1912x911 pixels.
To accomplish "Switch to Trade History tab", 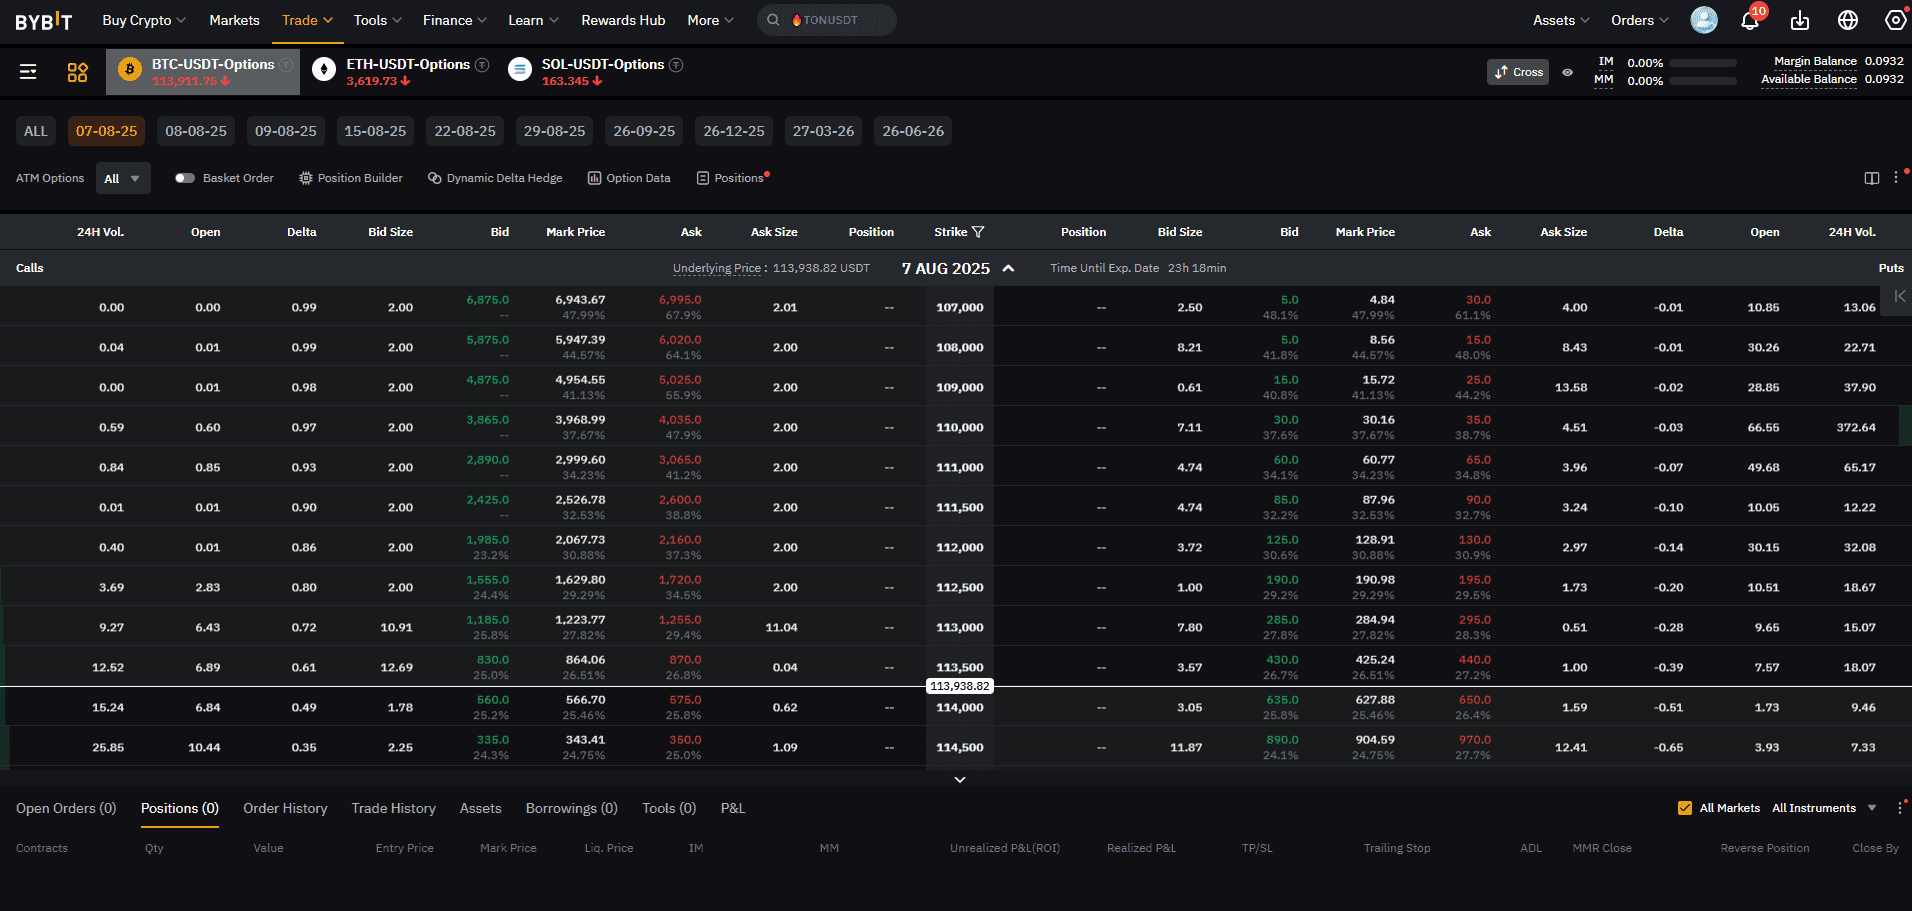I will click(393, 808).
